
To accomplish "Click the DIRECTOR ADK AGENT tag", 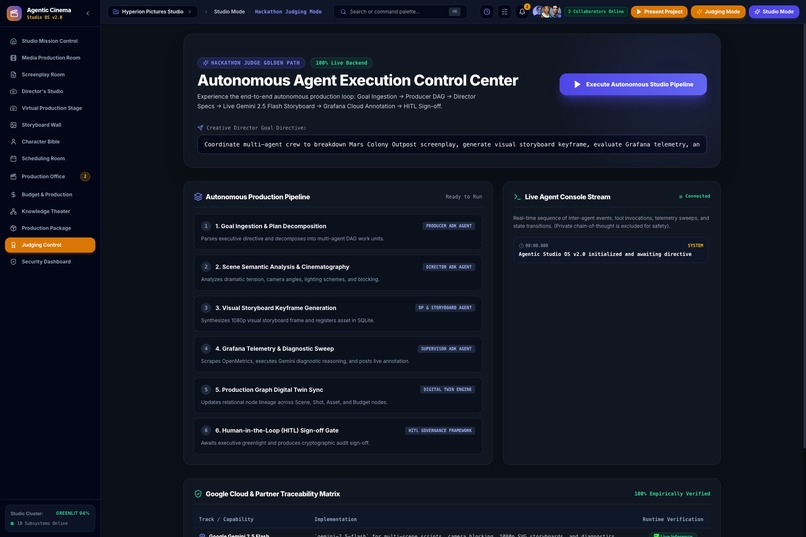I will tap(449, 267).
